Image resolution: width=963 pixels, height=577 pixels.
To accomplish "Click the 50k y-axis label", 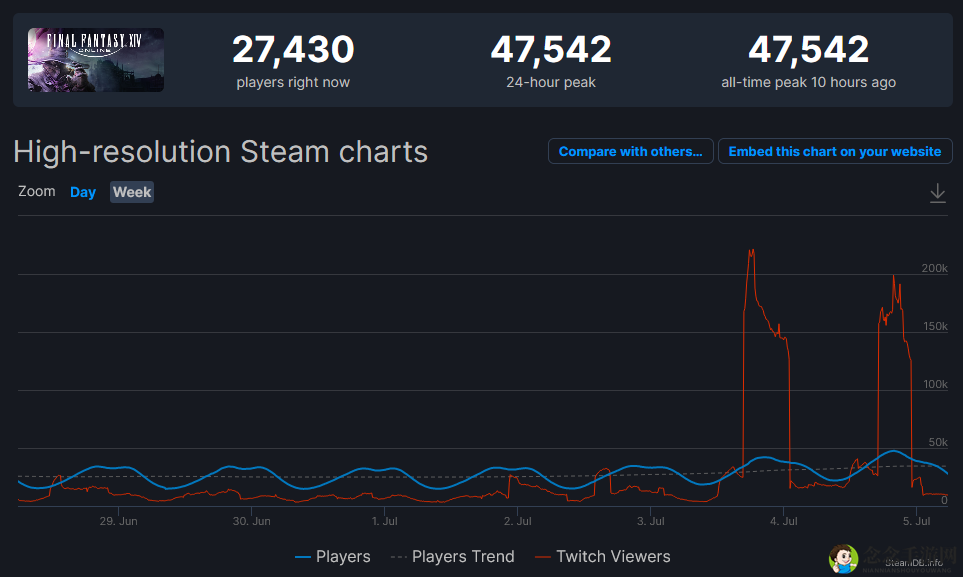I will (938, 442).
